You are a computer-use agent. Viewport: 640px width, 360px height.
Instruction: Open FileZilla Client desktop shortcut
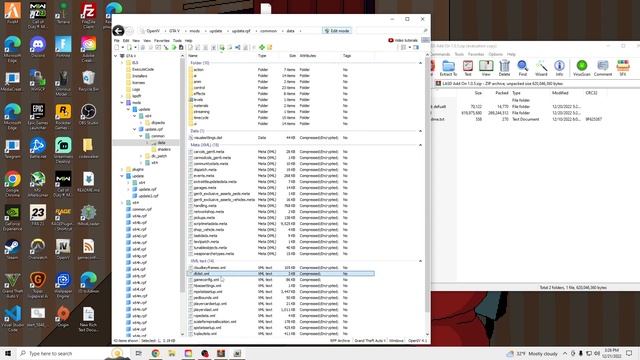pyautogui.click(x=88, y=16)
